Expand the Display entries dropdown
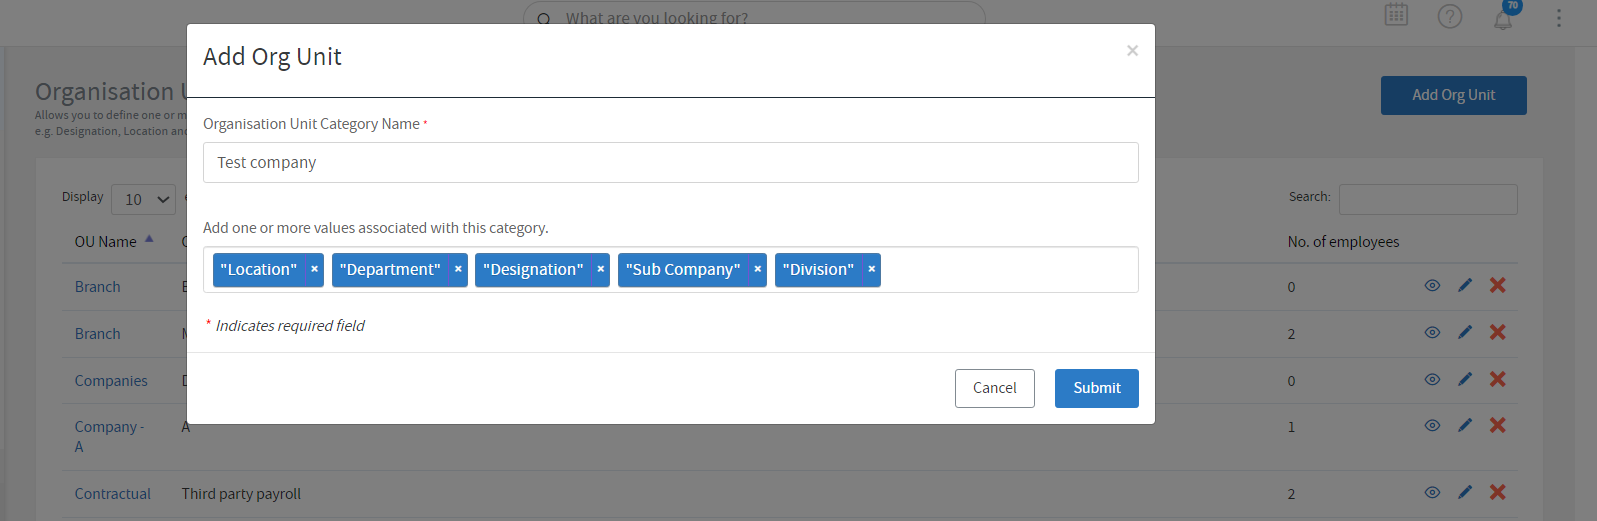Viewport: 1597px width, 521px height. point(144,199)
